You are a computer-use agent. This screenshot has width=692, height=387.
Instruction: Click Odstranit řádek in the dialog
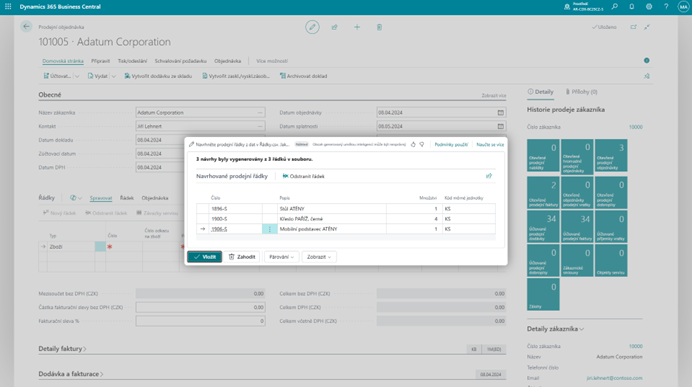coord(303,176)
